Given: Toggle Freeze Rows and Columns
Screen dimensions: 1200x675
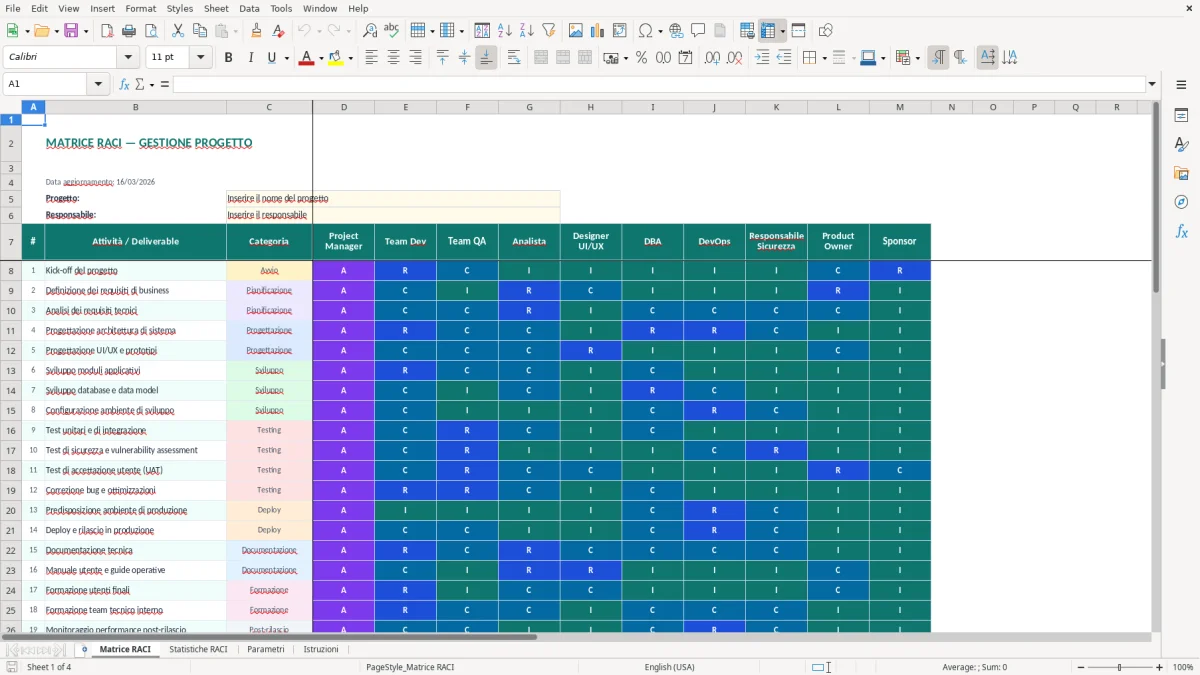Looking at the screenshot, I should [768, 31].
